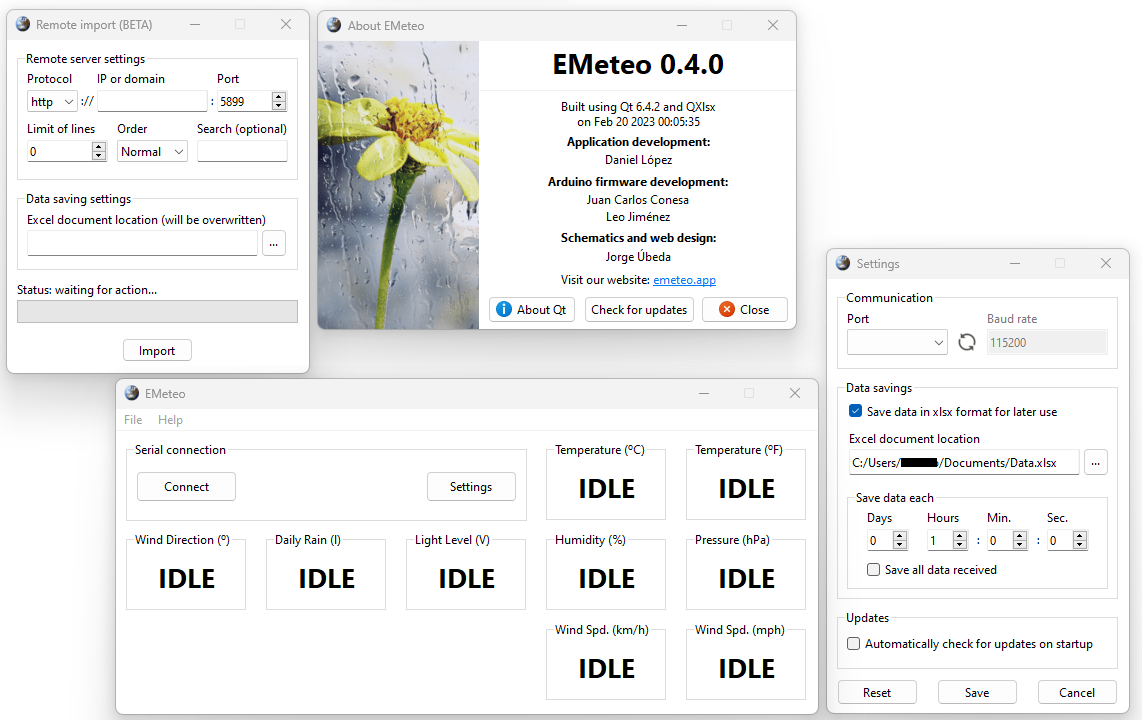This screenshot has height=720, width=1142.
Task: Disable saving data in xlsx format
Action: click(x=855, y=411)
